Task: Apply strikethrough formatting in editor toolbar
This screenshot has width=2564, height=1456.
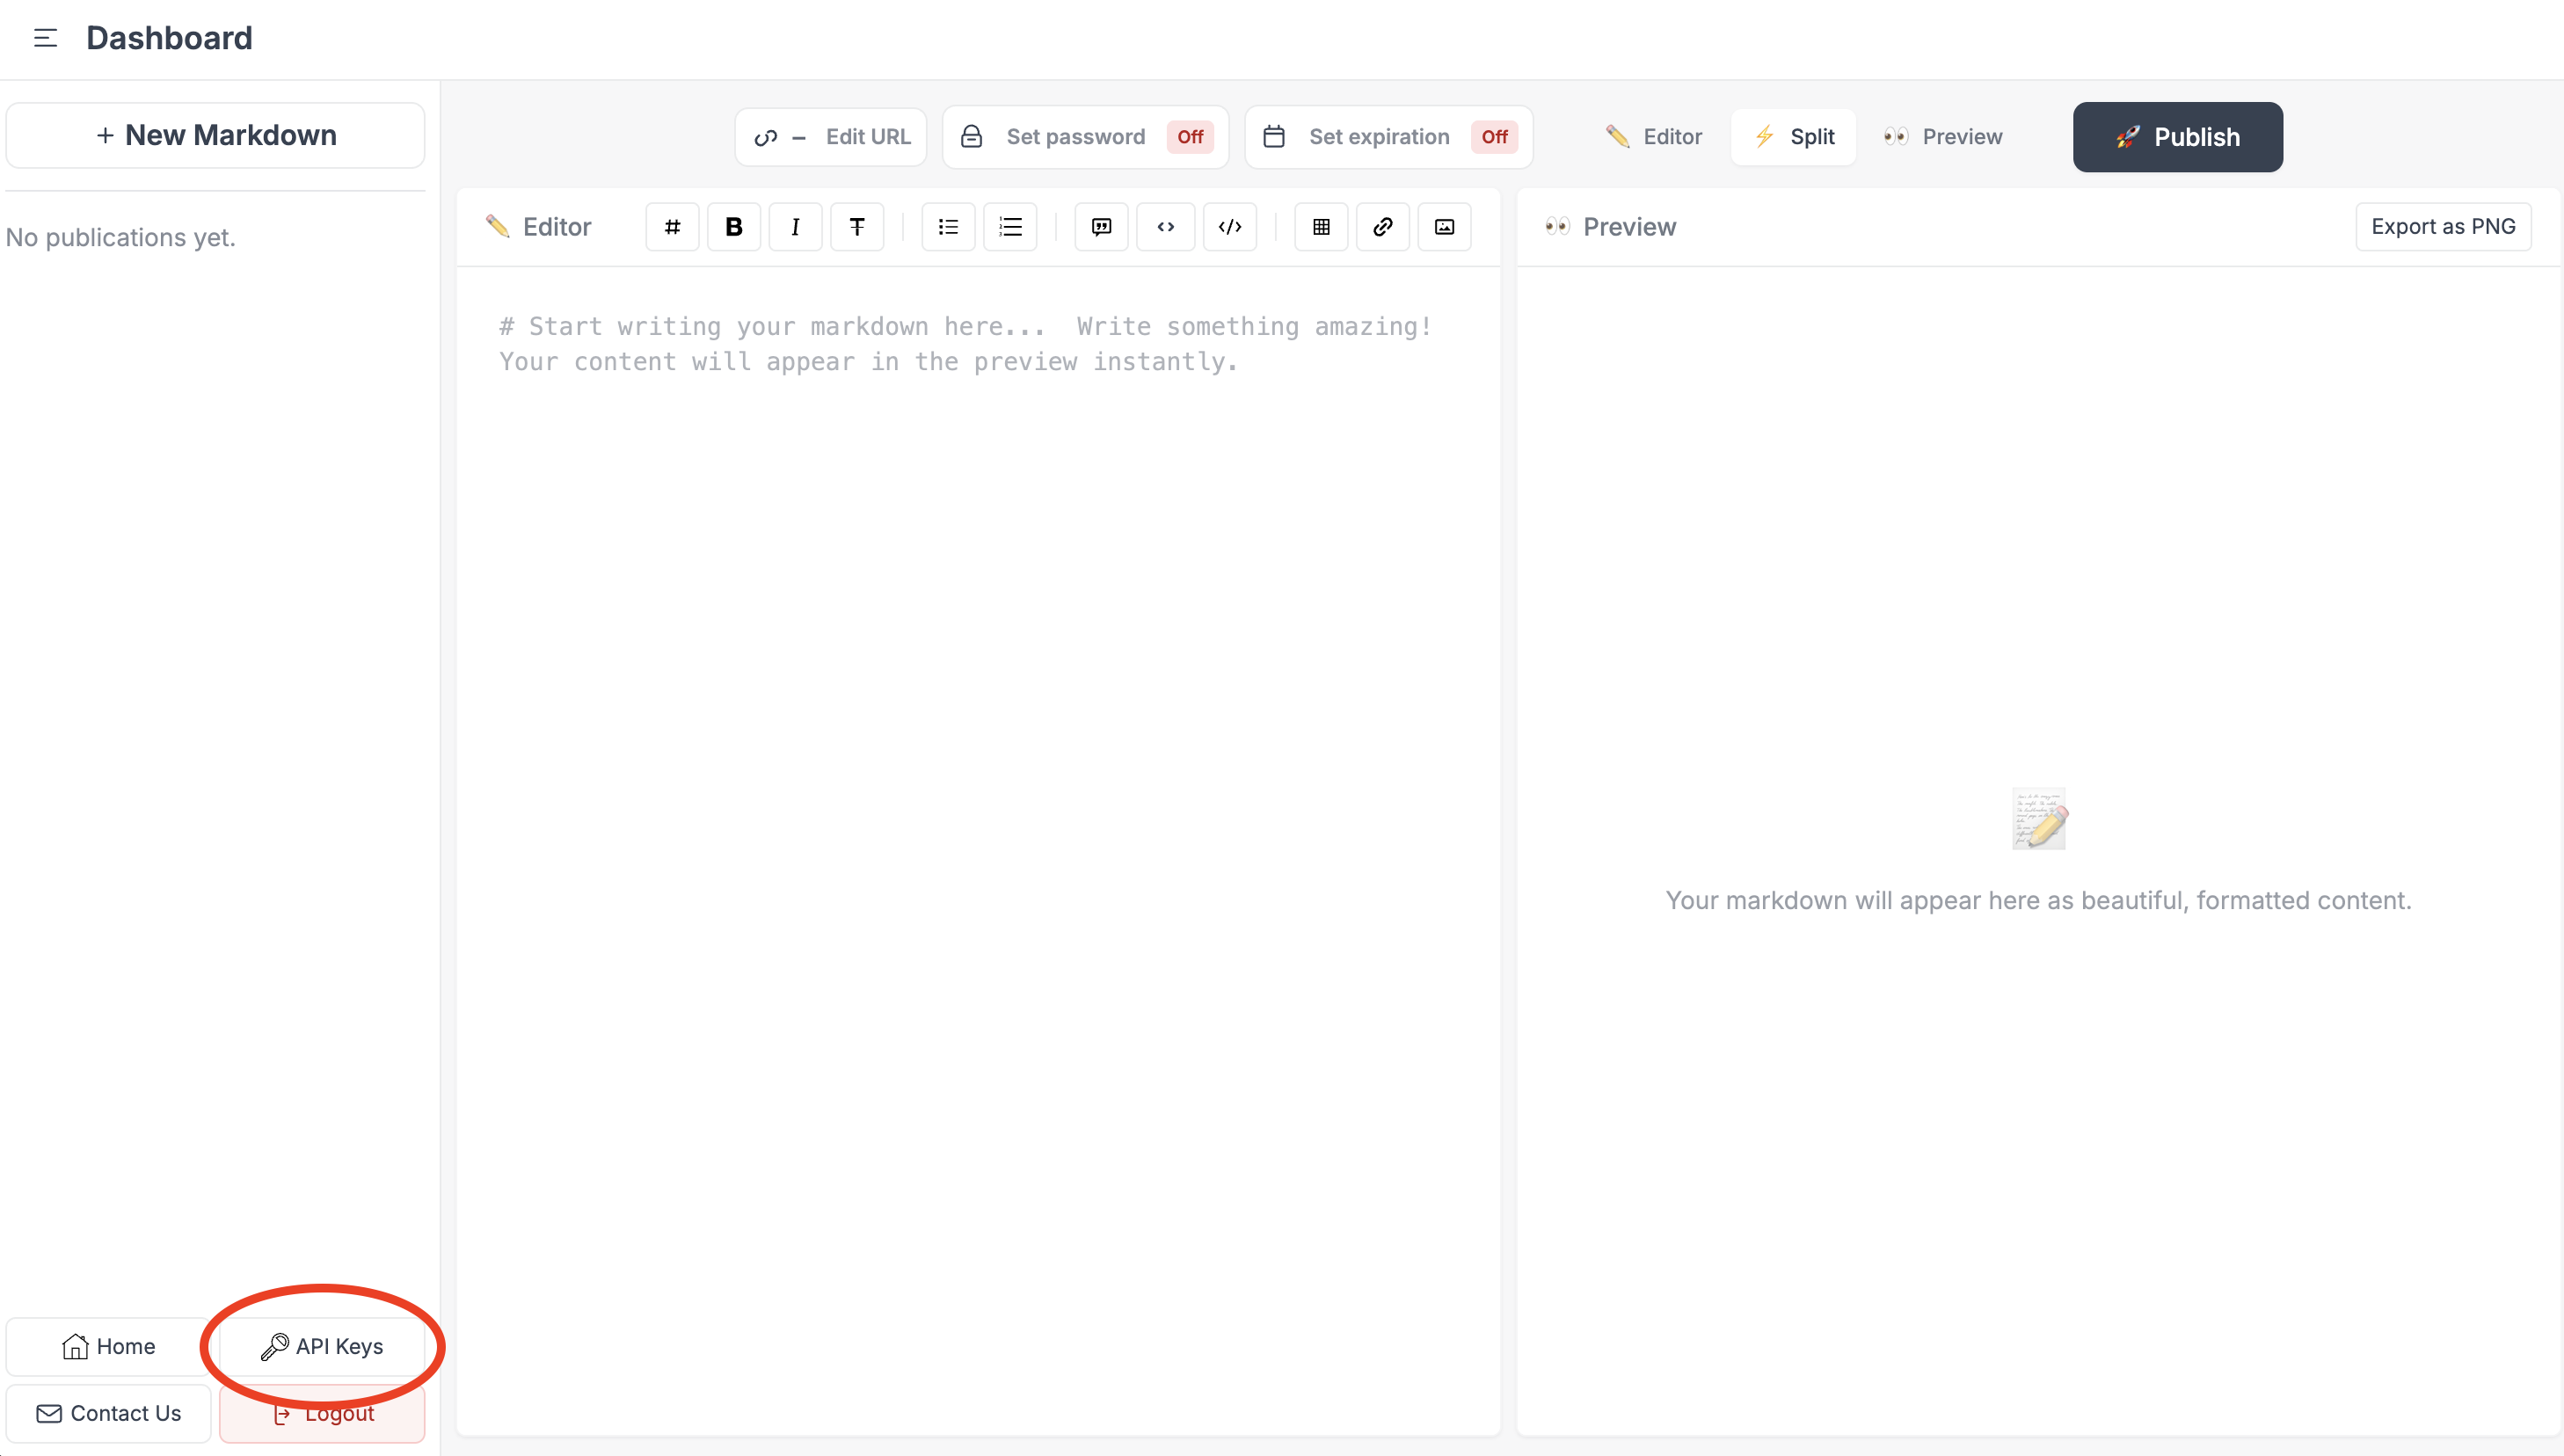Action: [x=857, y=227]
